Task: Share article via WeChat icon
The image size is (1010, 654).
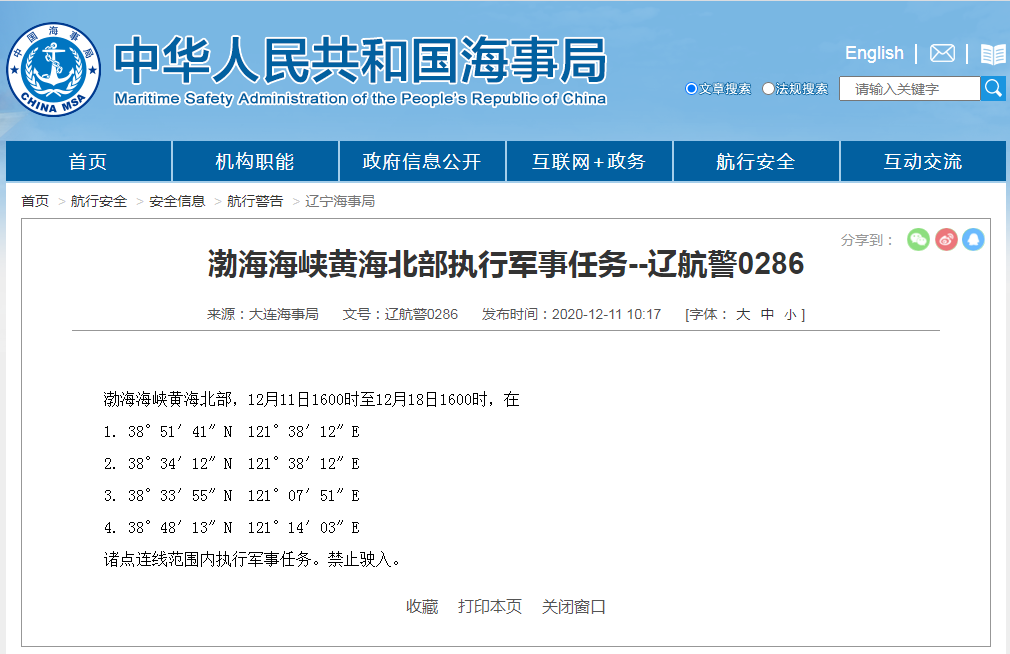Action: click(x=918, y=240)
